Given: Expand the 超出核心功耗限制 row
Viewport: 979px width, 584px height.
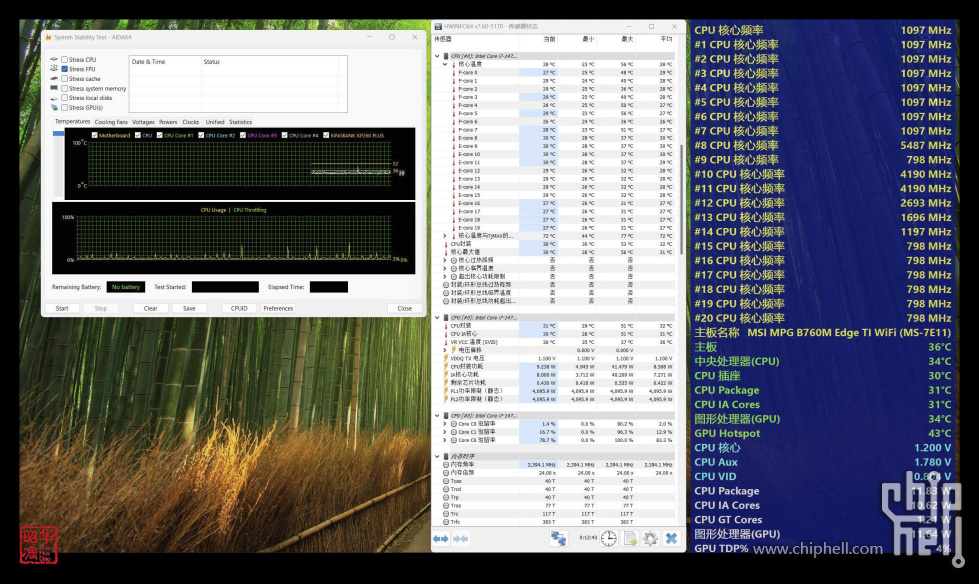Looking at the screenshot, I should point(445,277).
